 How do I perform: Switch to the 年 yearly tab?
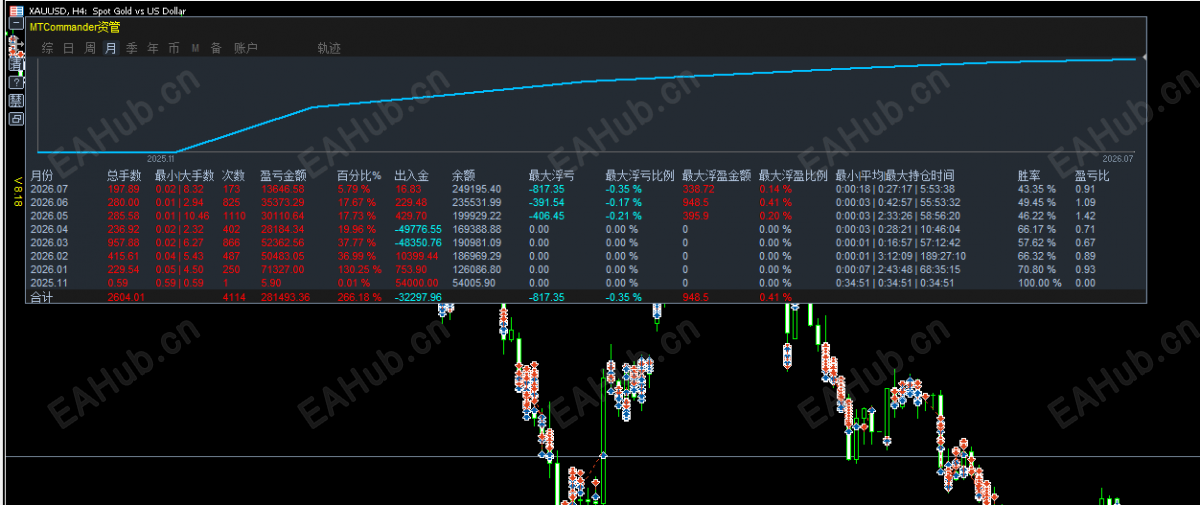point(152,48)
